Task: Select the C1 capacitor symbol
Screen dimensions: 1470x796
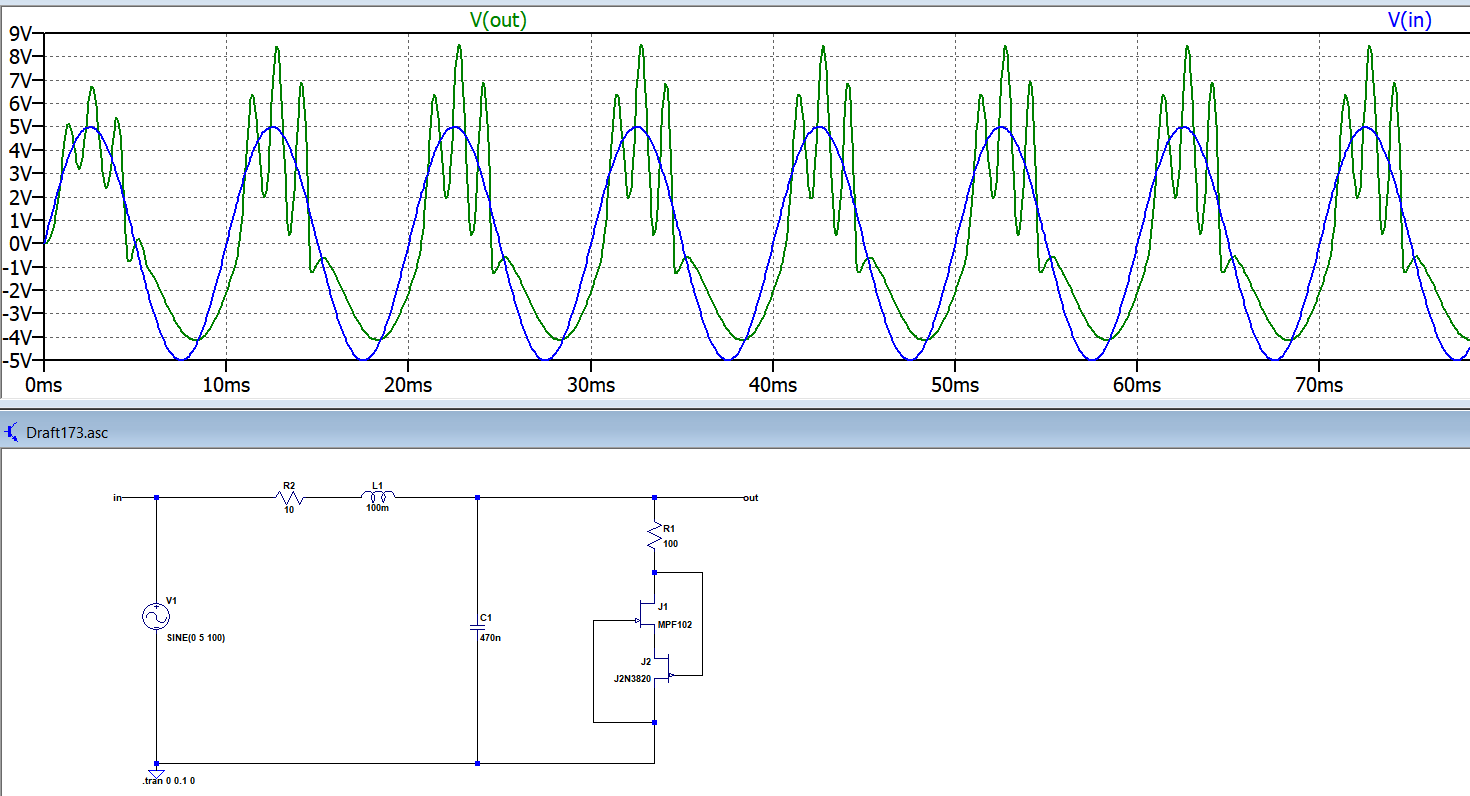Action: coord(477,628)
